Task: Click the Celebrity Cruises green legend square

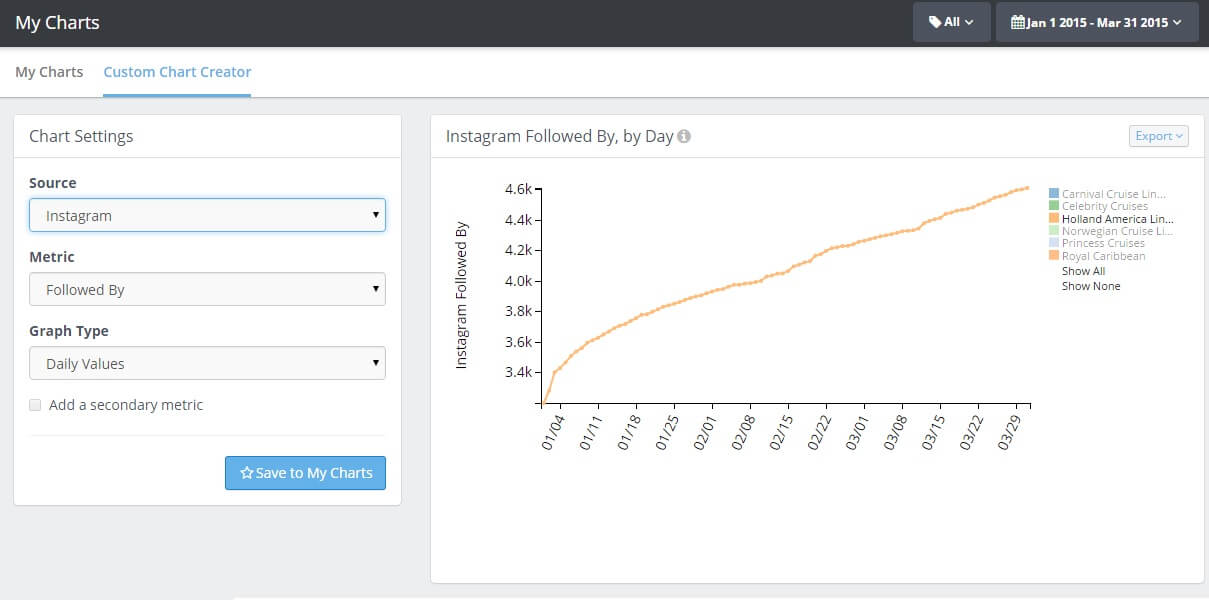Action: pyautogui.click(x=1054, y=206)
